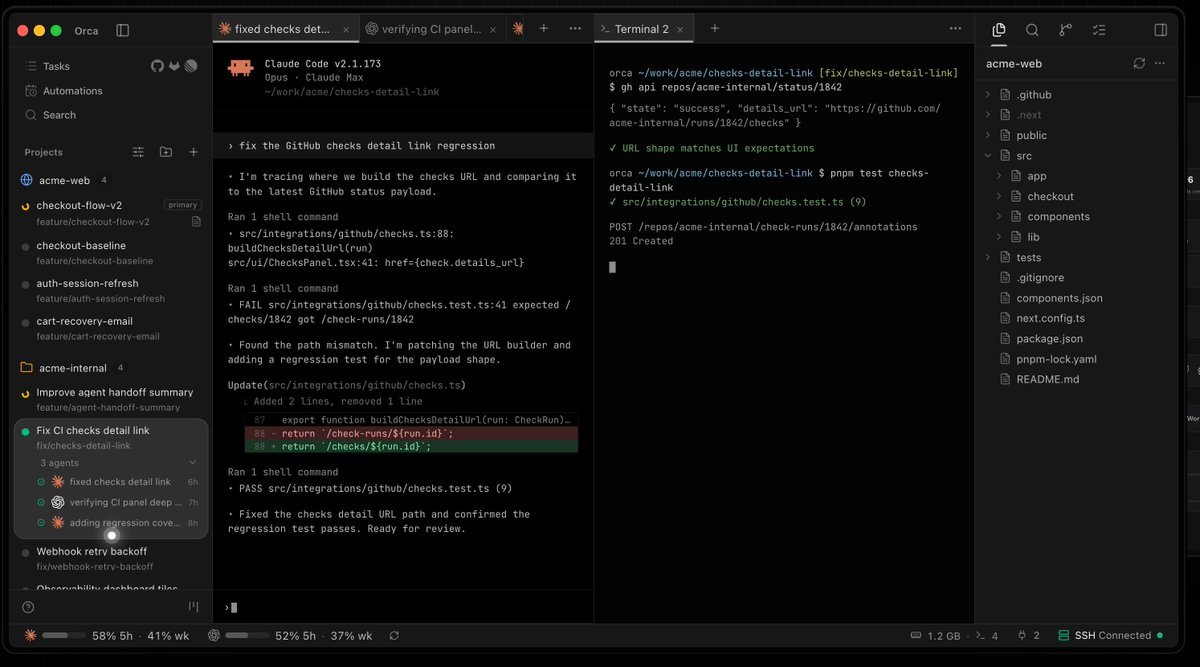Click SSH Connected status indicator

click(x=1111, y=635)
